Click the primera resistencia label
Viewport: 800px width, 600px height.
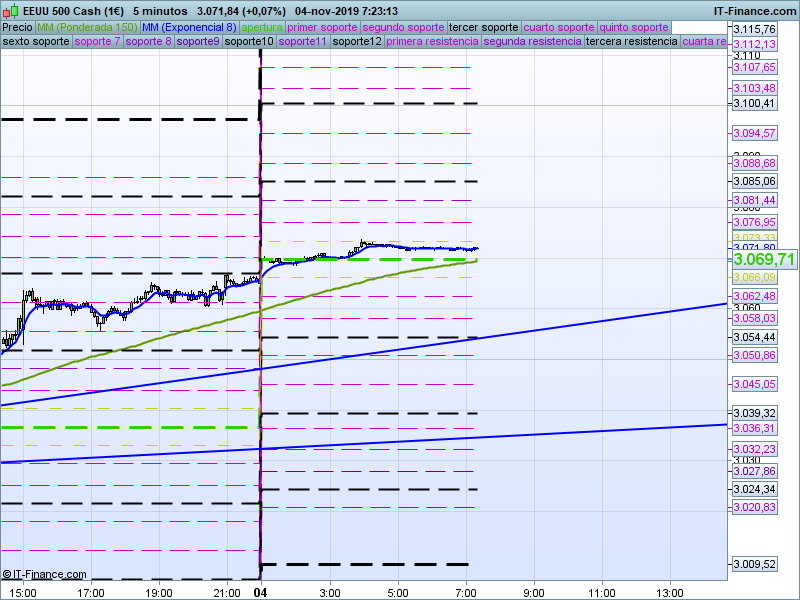click(x=431, y=42)
